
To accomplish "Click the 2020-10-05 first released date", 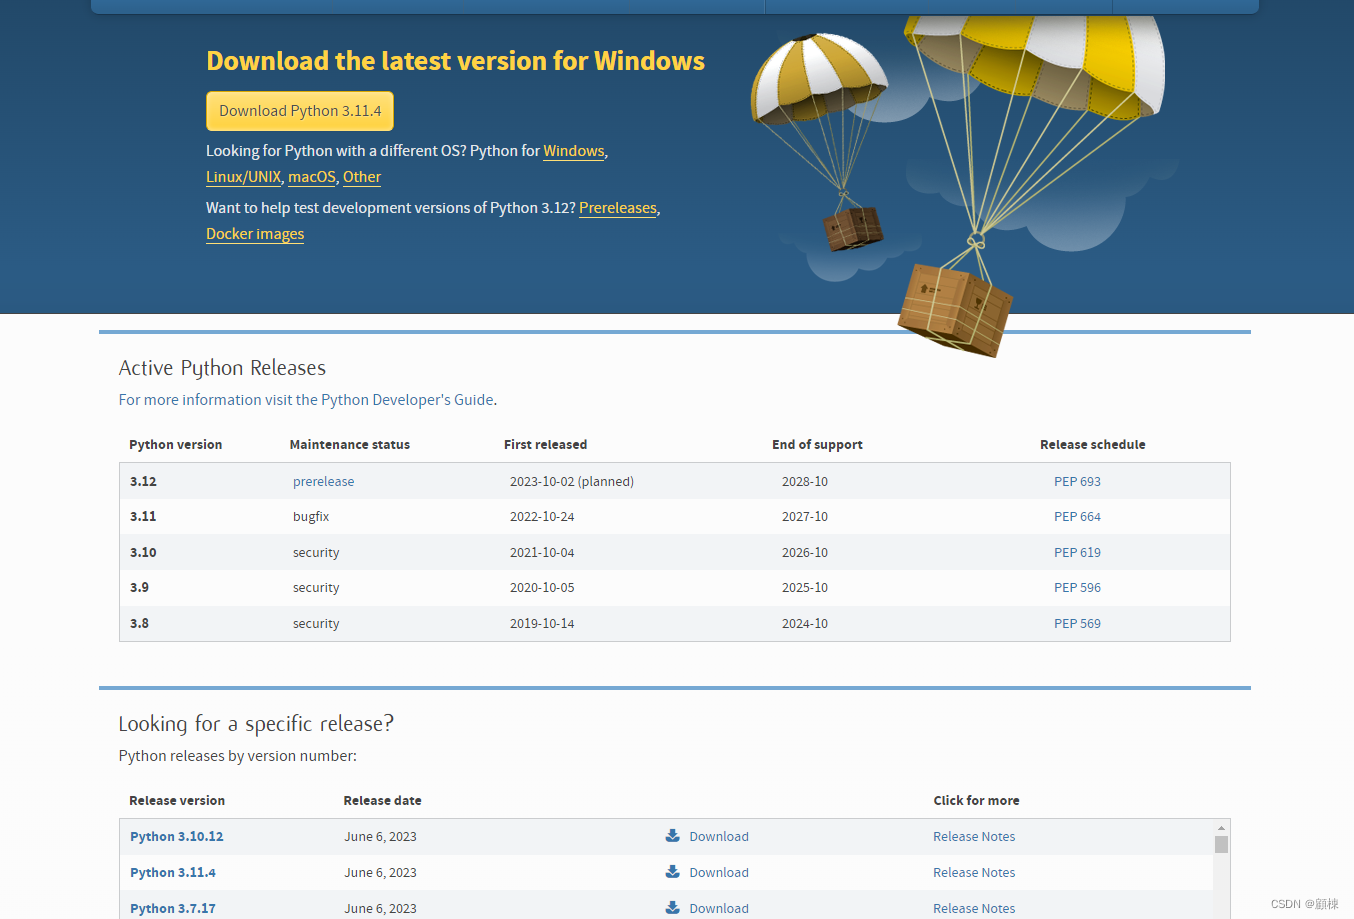I will tap(542, 588).
